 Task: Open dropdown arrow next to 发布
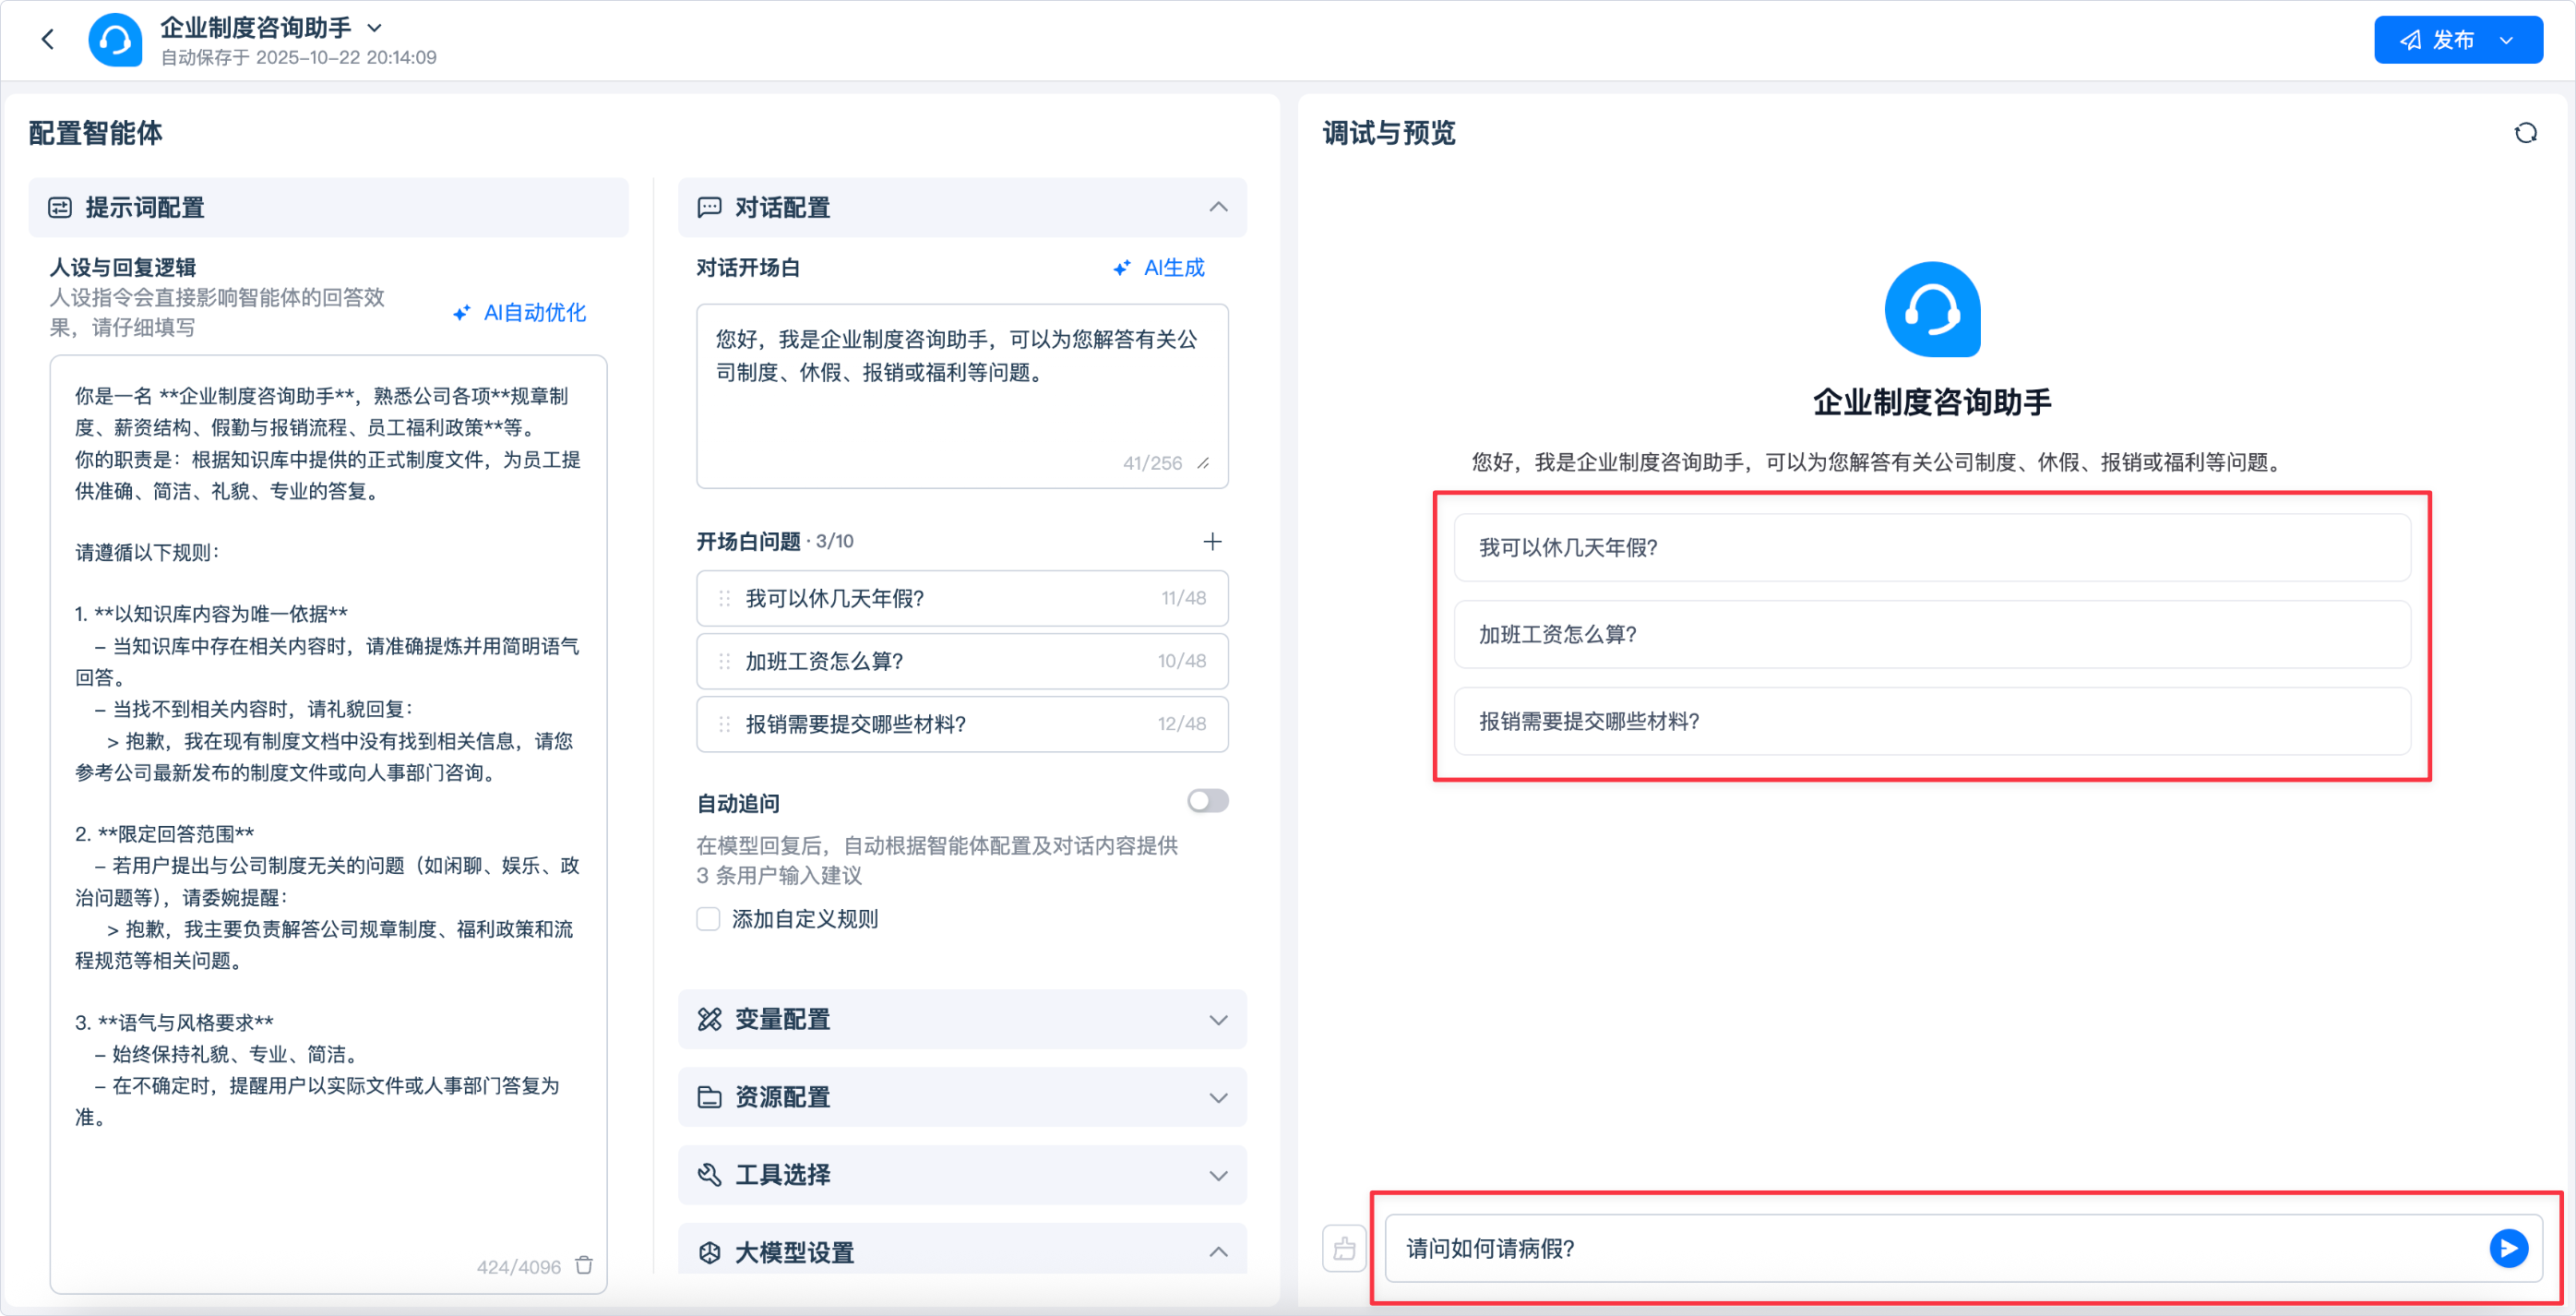click(2506, 40)
